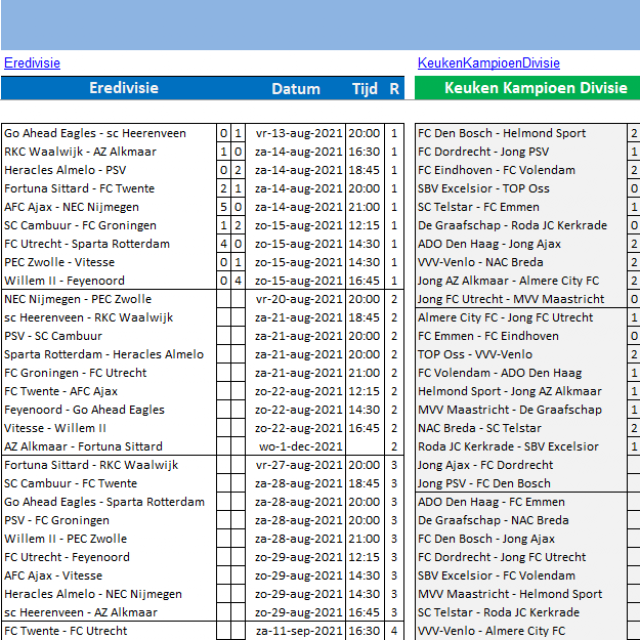This screenshot has width=640, height=640.
Task: Select the sc Heerenveen - AZ Alkmaar match
Action: [80, 613]
